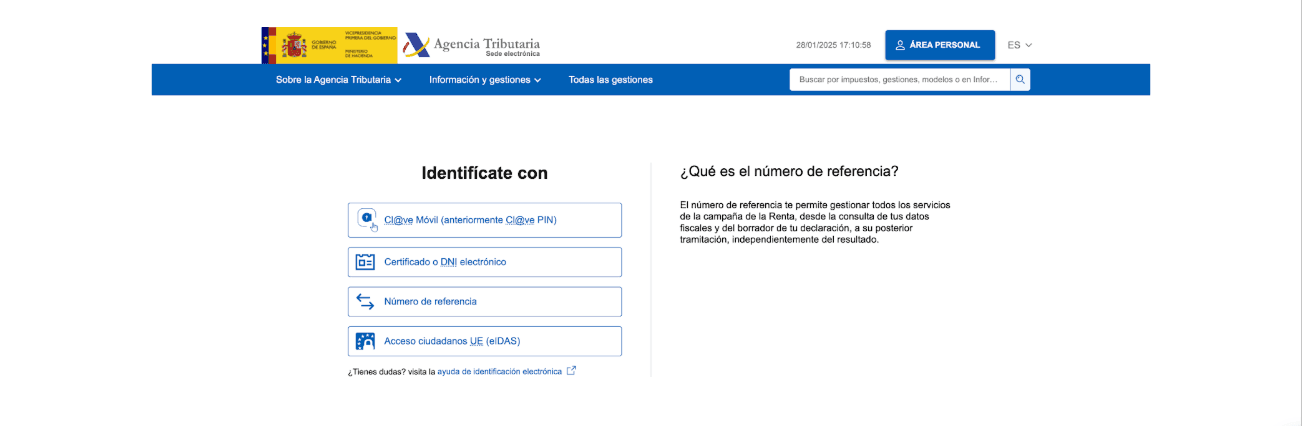The image size is (1302, 426).
Task: Expand the ES language selector
Action: [x=1019, y=45]
